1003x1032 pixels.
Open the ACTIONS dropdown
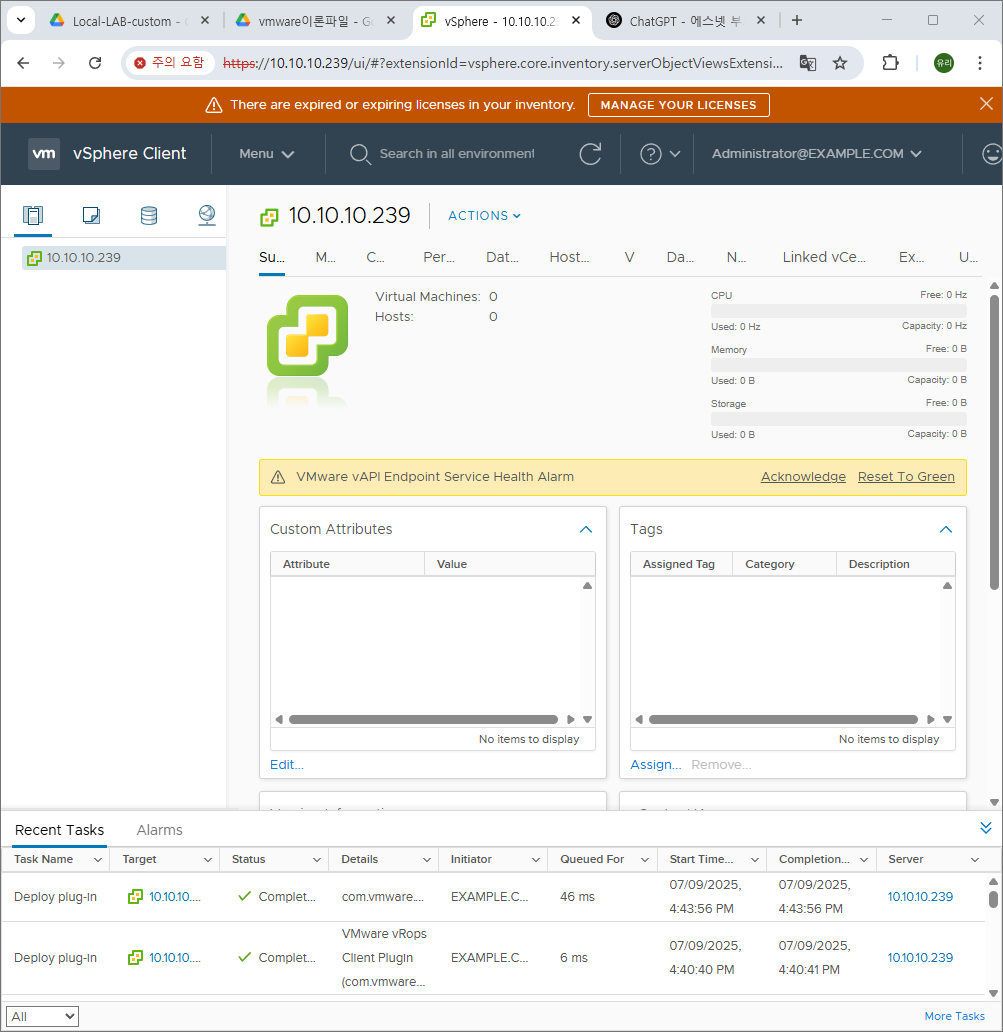pos(484,216)
